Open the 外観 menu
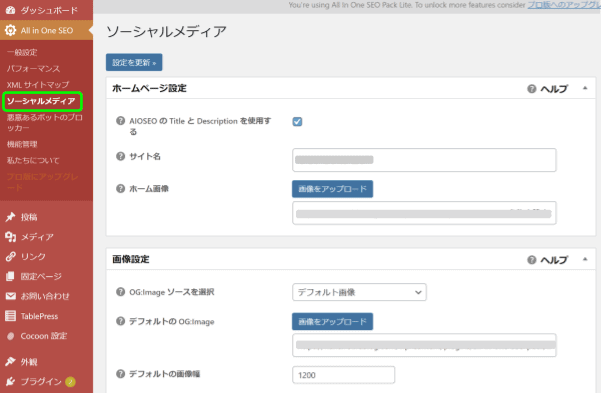Image resolution: width=601 pixels, height=393 pixels. tap(29, 362)
